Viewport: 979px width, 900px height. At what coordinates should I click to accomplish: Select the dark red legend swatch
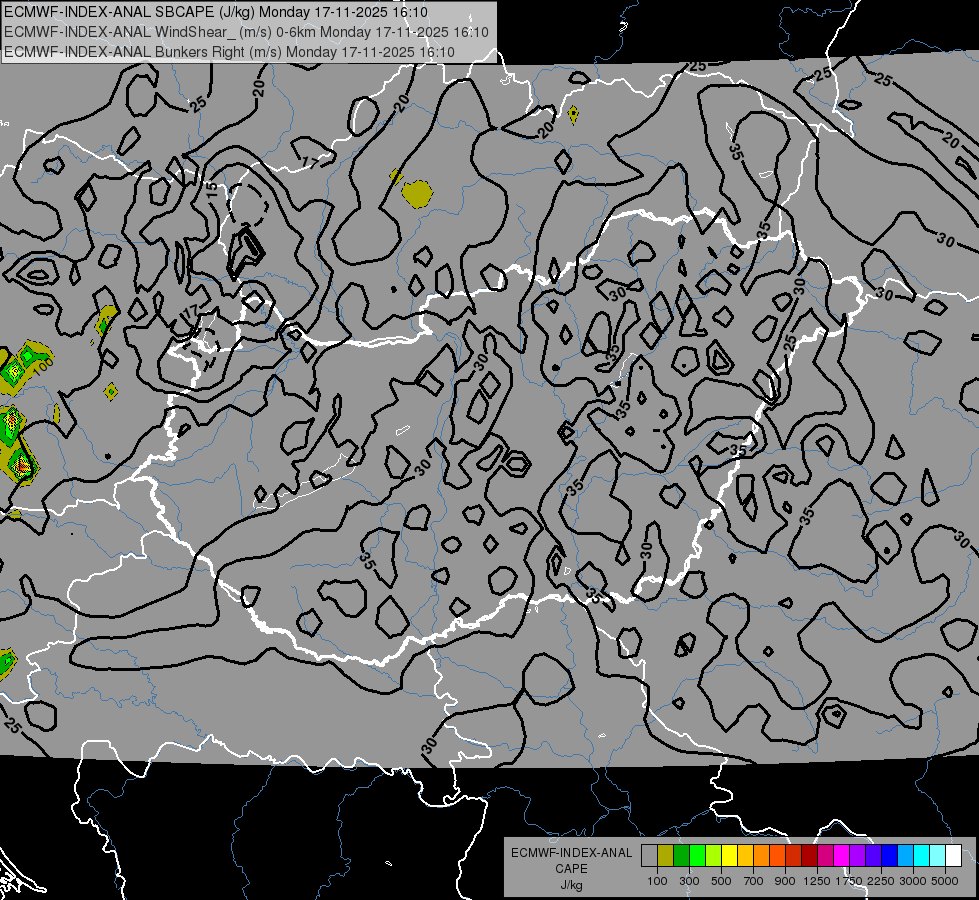[x=809, y=856]
